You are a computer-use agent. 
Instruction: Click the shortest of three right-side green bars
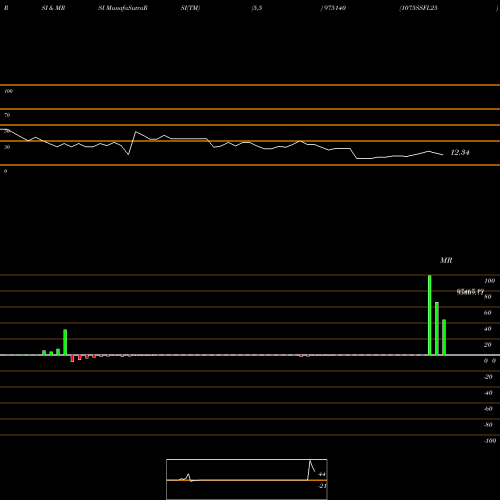click(x=444, y=337)
